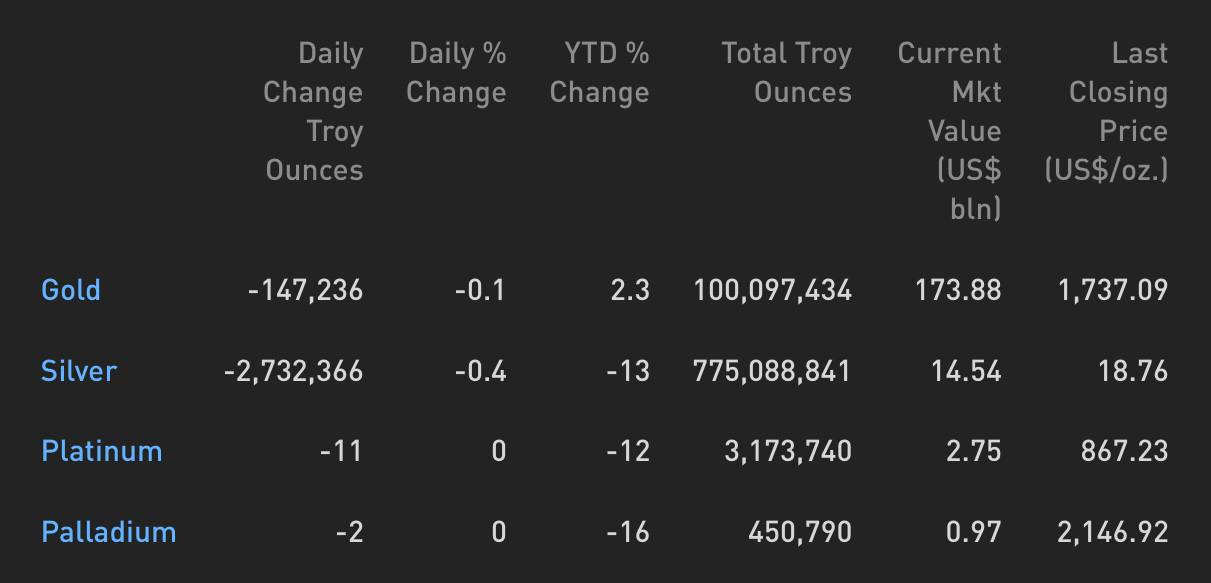The width and height of the screenshot is (1211, 583).
Task: Select Gold market value 173.88
Action: (958, 290)
